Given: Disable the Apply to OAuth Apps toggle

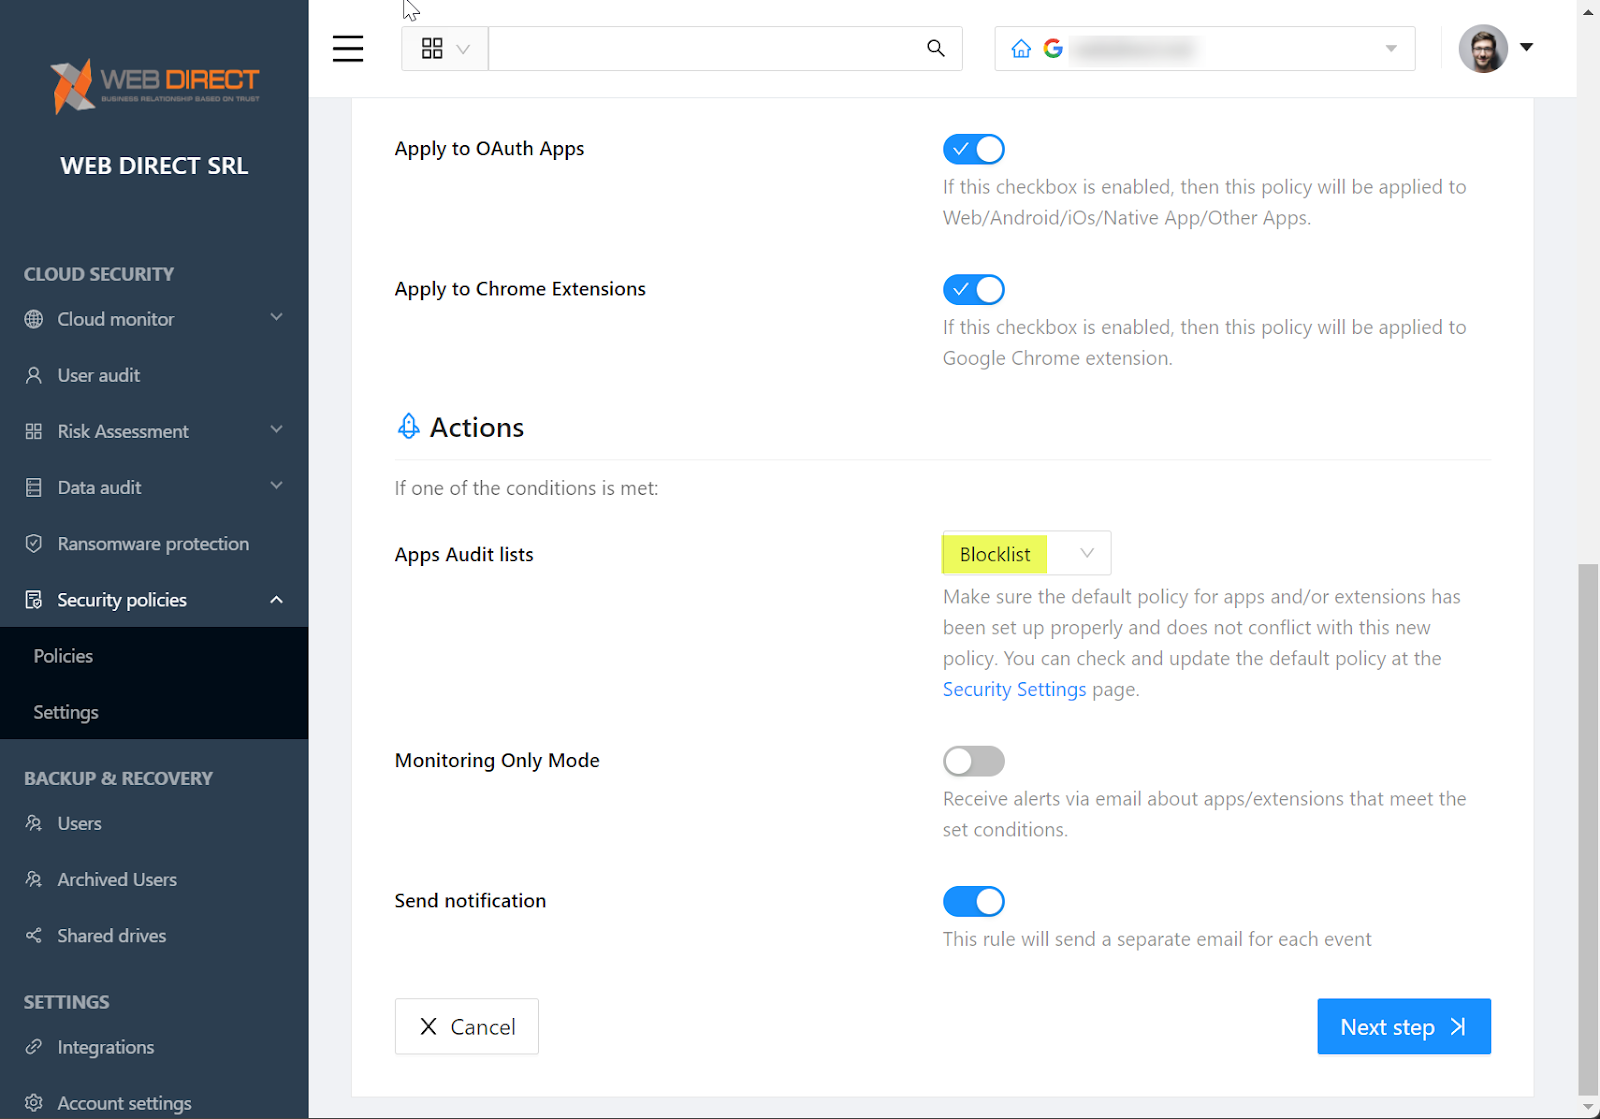Looking at the screenshot, I should pos(973,149).
